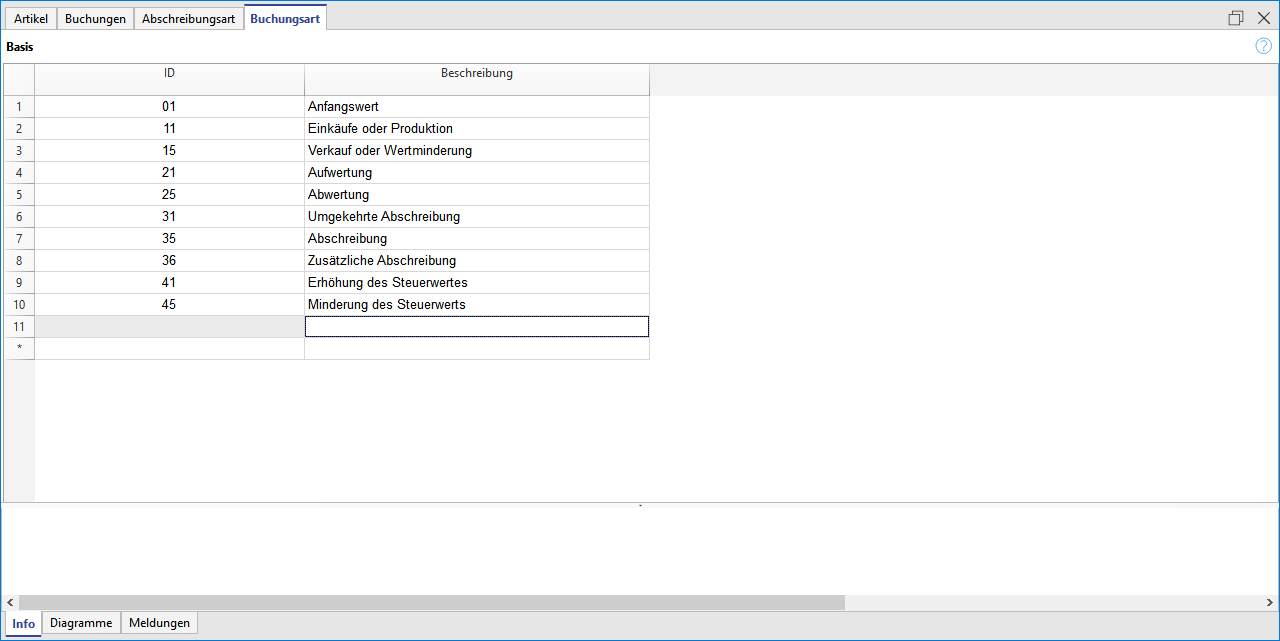Open the Buchungen tab

pyautogui.click(x=95, y=19)
